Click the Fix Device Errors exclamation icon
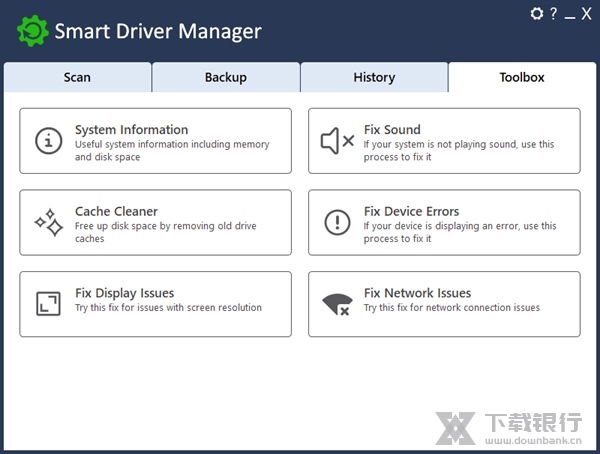Viewport: 600px width, 454px height. (337, 222)
